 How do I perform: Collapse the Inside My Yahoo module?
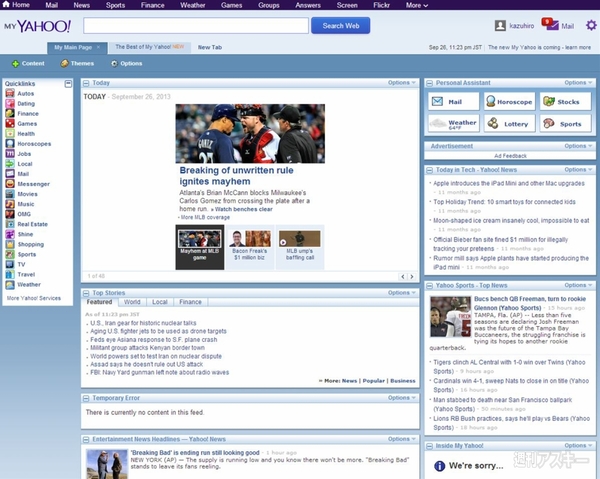(x=430, y=446)
